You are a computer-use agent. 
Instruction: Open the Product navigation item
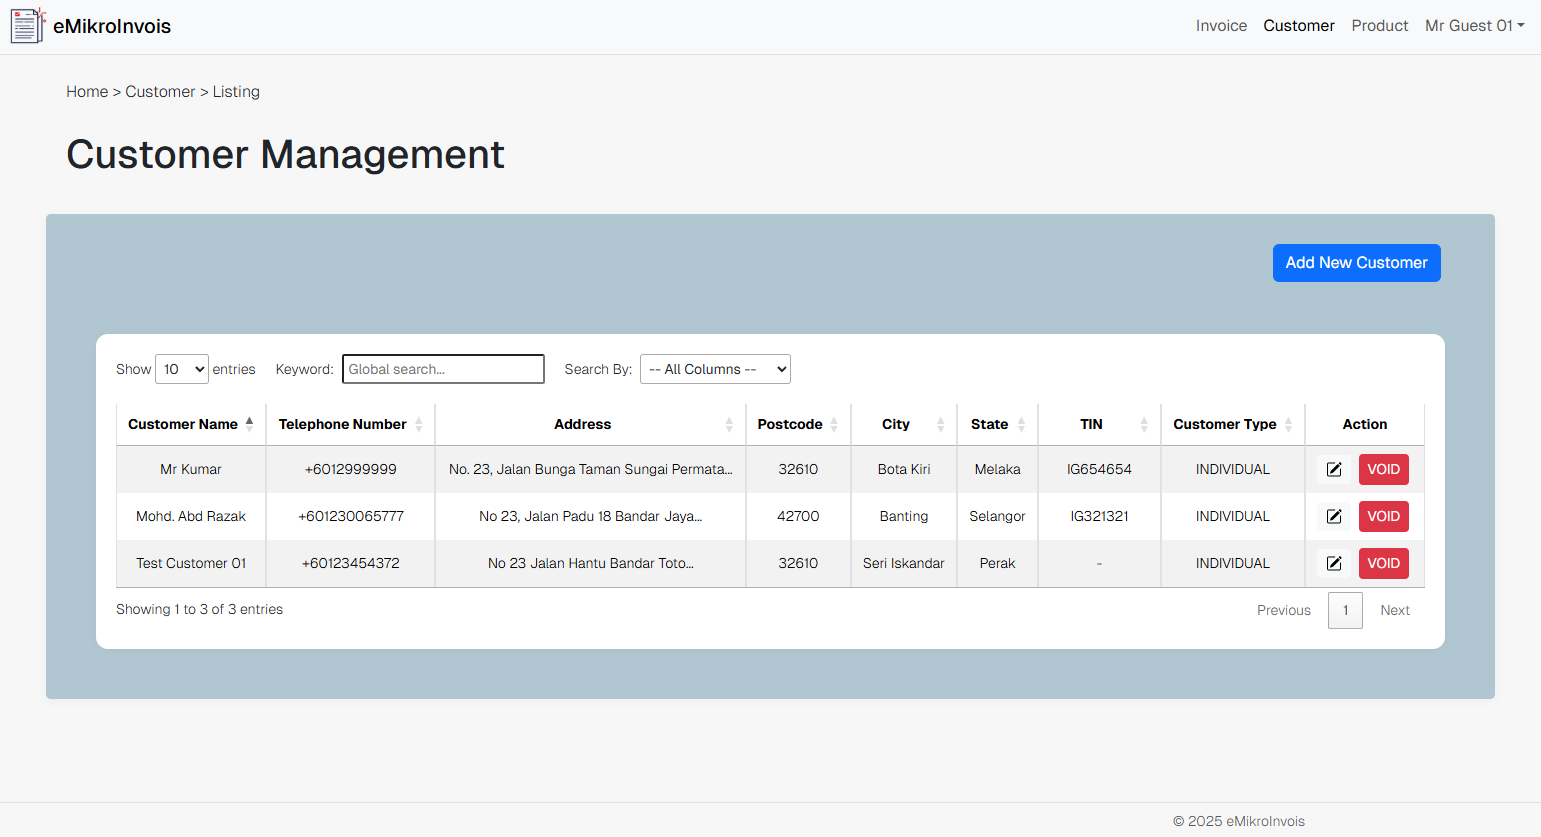[x=1379, y=26]
